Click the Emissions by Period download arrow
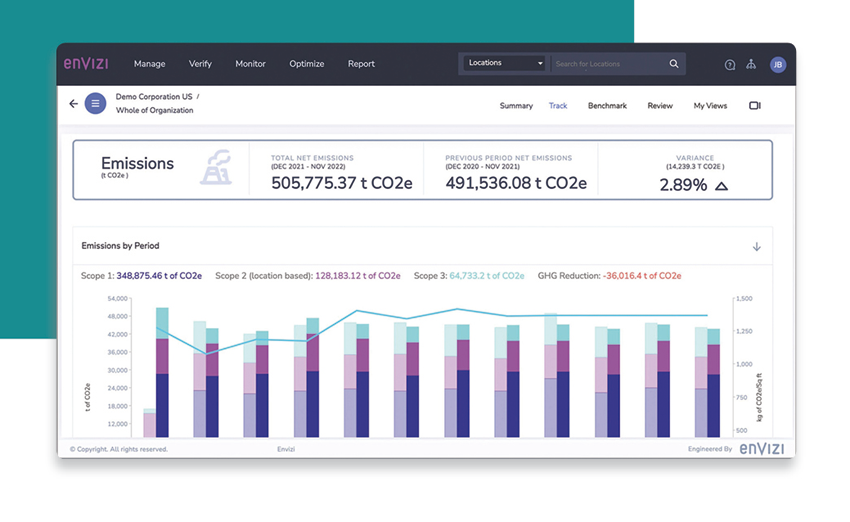Image resolution: width=850 pixels, height=522 pixels. pos(756,247)
